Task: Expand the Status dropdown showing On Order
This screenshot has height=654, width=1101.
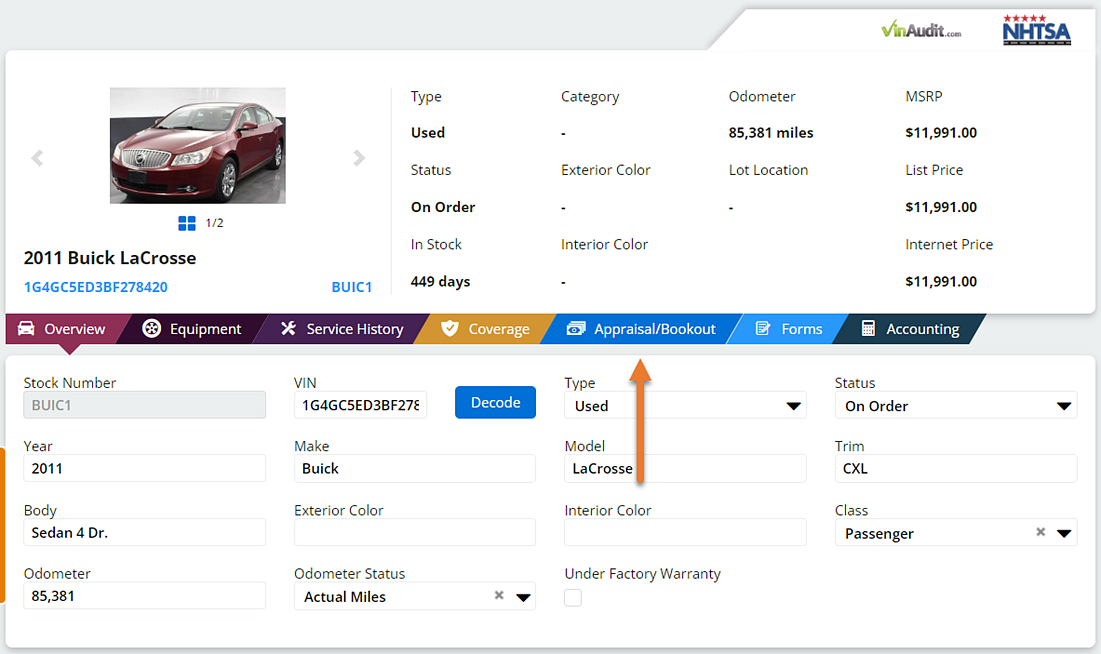Action: [1064, 405]
